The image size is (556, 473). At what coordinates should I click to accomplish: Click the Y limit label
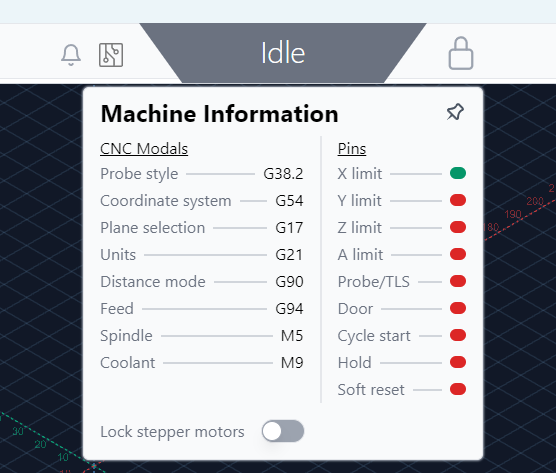[360, 201]
